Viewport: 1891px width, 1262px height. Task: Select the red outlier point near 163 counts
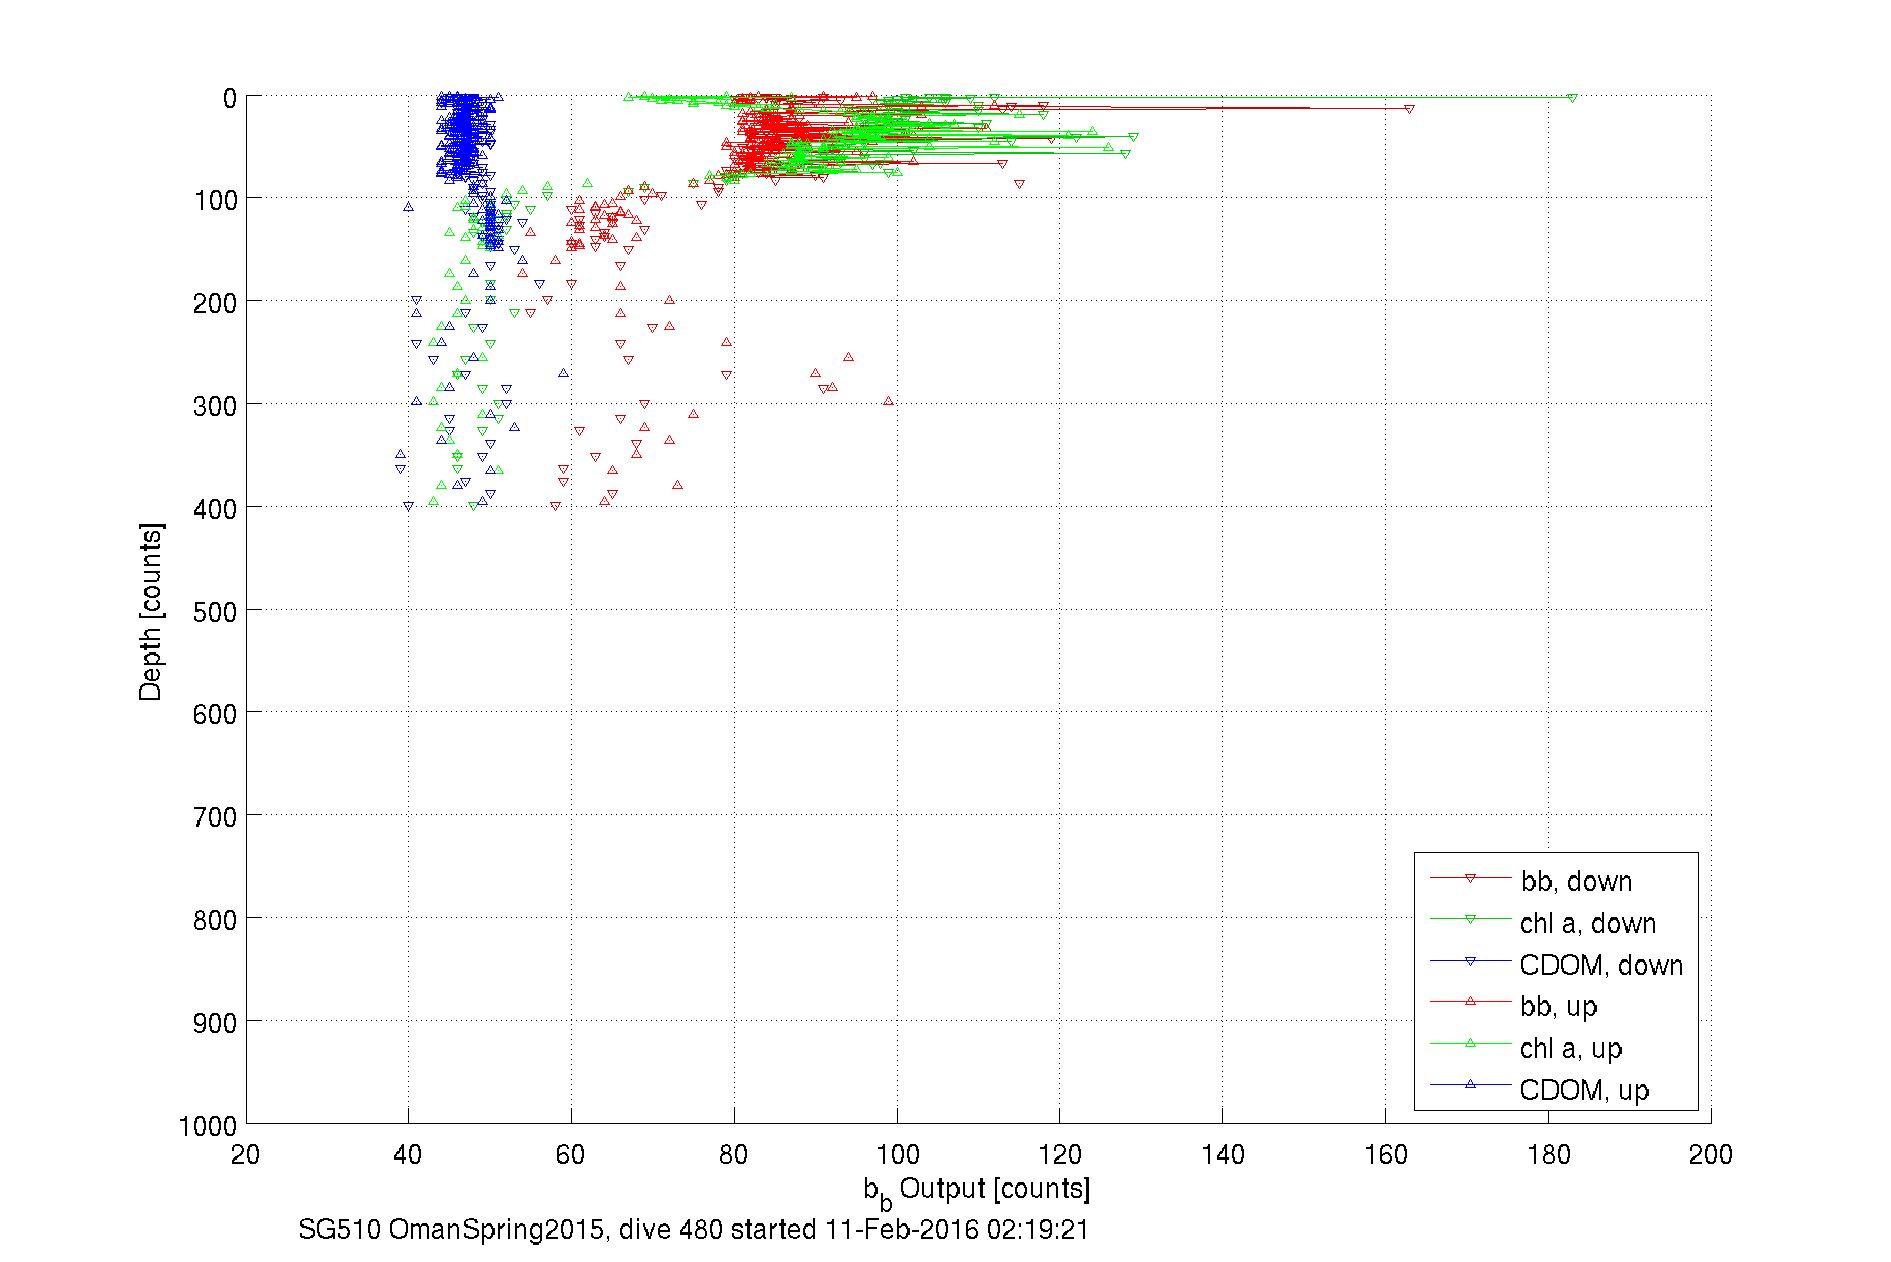point(1409,109)
